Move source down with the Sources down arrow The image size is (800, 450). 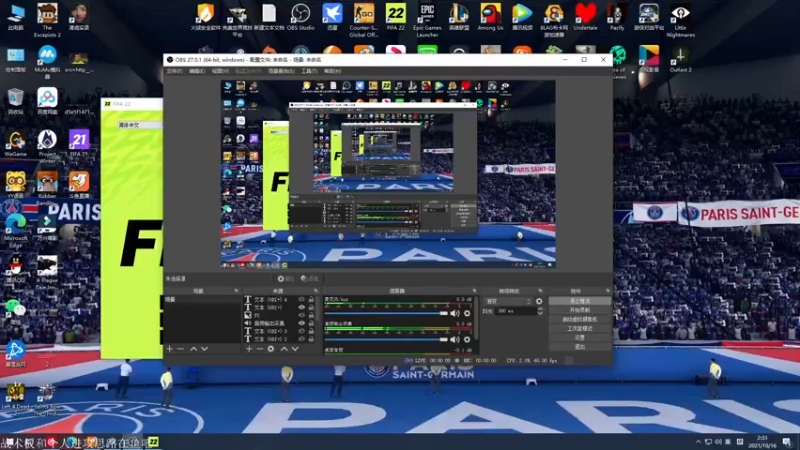click(x=295, y=349)
